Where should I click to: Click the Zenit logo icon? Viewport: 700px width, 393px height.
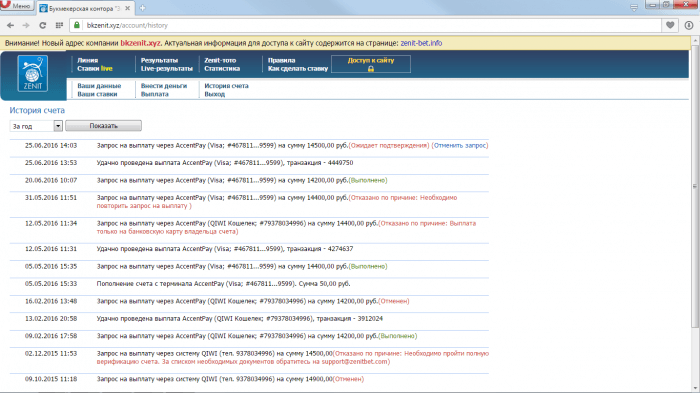point(33,74)
